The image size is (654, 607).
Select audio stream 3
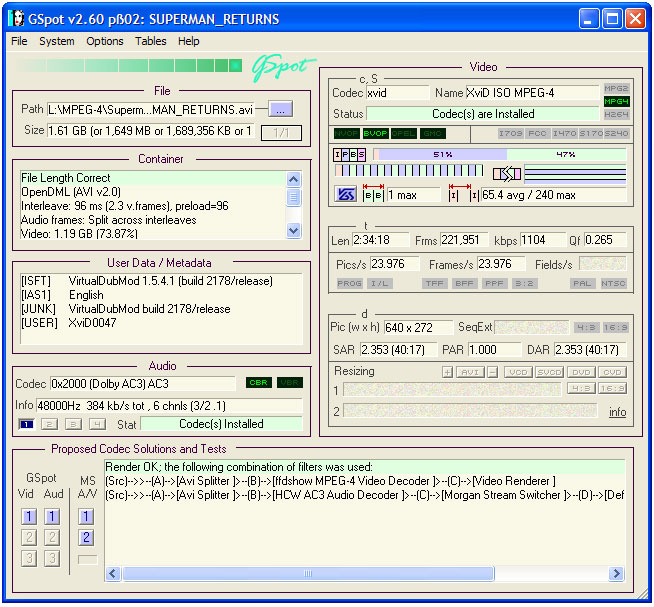[73, 425]
